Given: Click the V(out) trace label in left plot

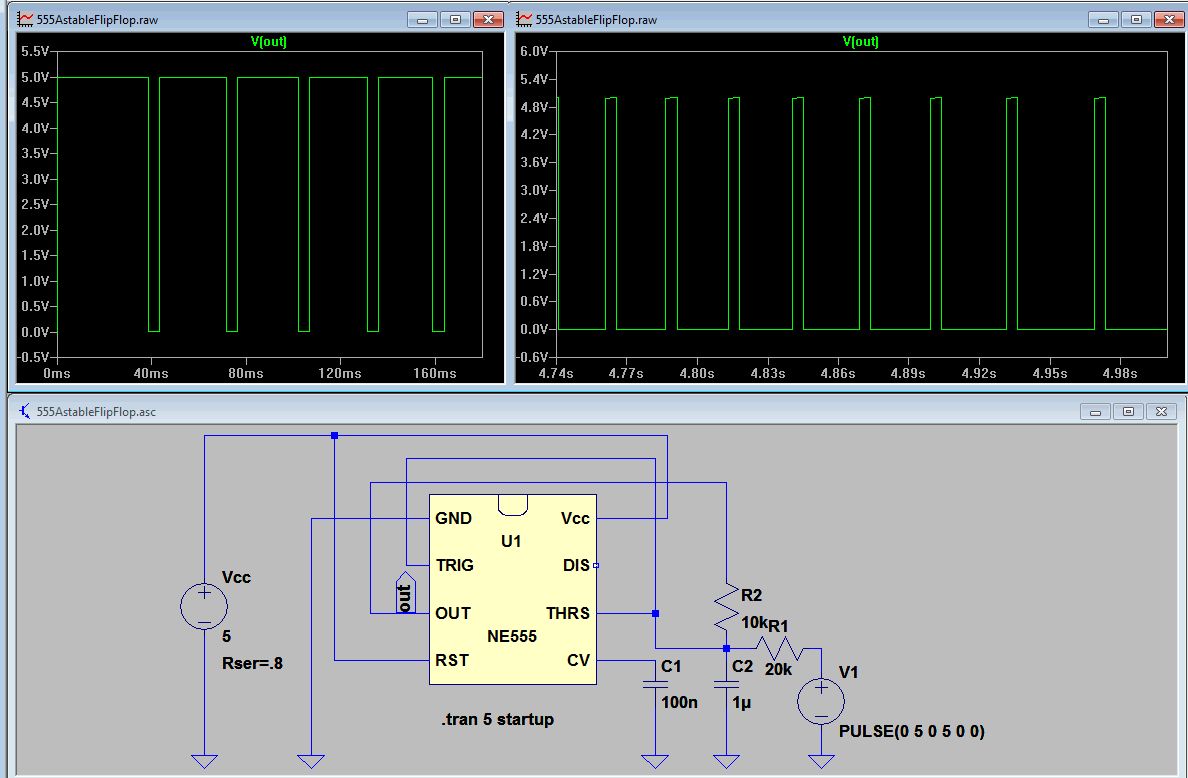Looking at the screenshot, I should pyautogui.click(x=268, y=42).
